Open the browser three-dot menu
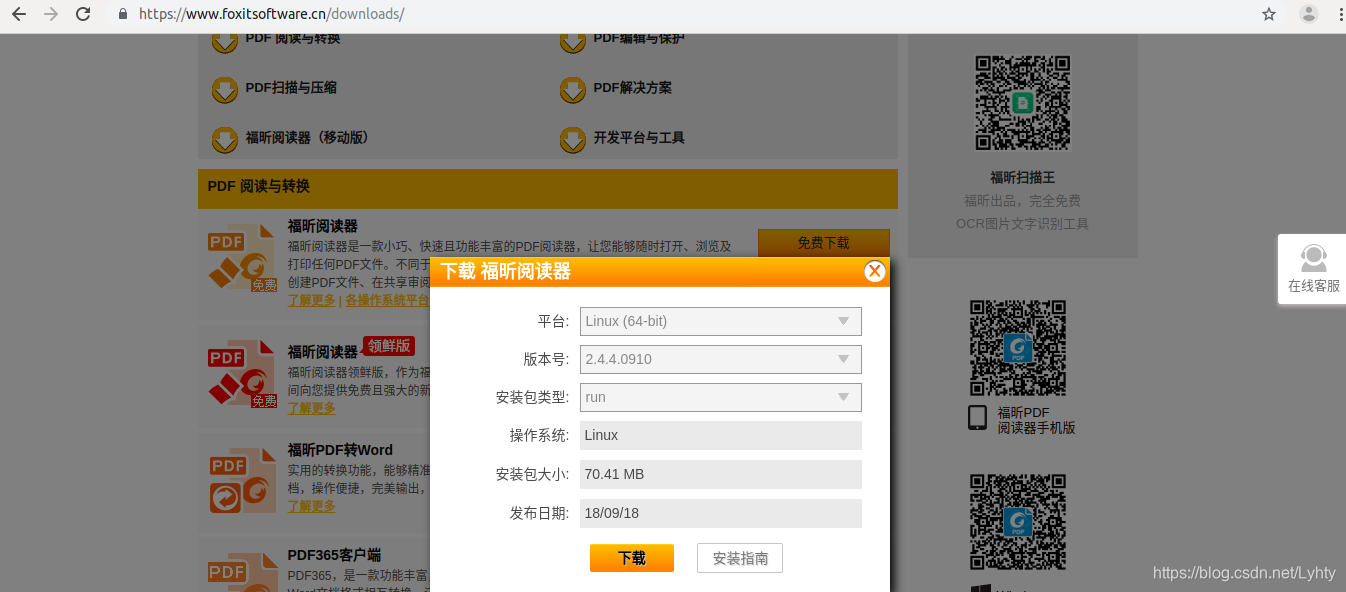The image size is (1346, 592). [x=1339, y=14]
